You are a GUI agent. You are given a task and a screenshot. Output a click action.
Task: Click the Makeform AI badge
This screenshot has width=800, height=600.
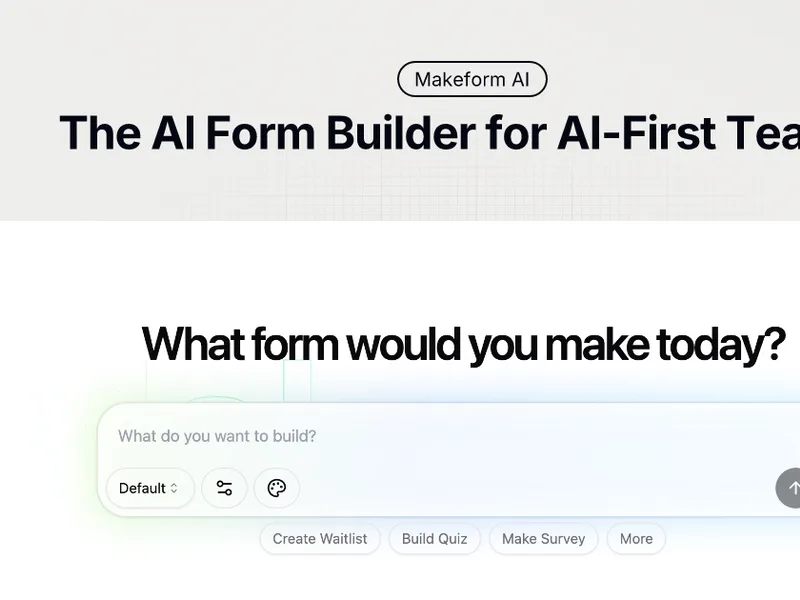pos(472,79)
